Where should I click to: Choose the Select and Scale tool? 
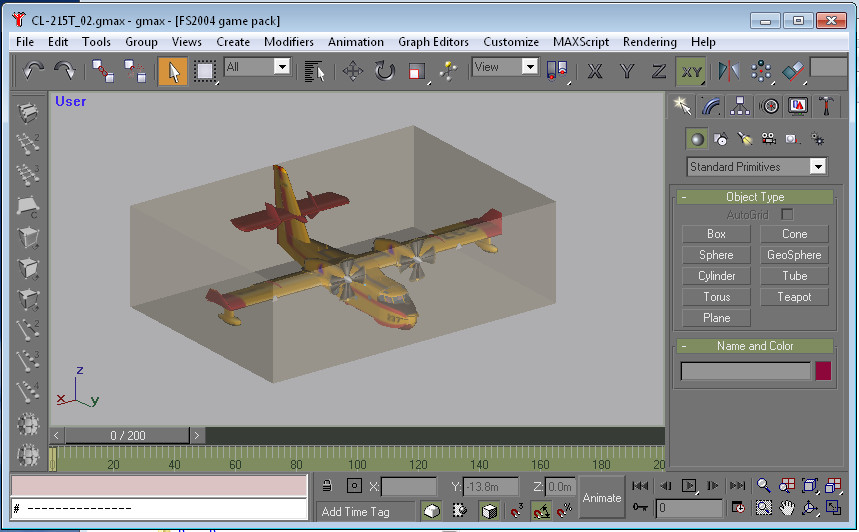coord(417,71)
